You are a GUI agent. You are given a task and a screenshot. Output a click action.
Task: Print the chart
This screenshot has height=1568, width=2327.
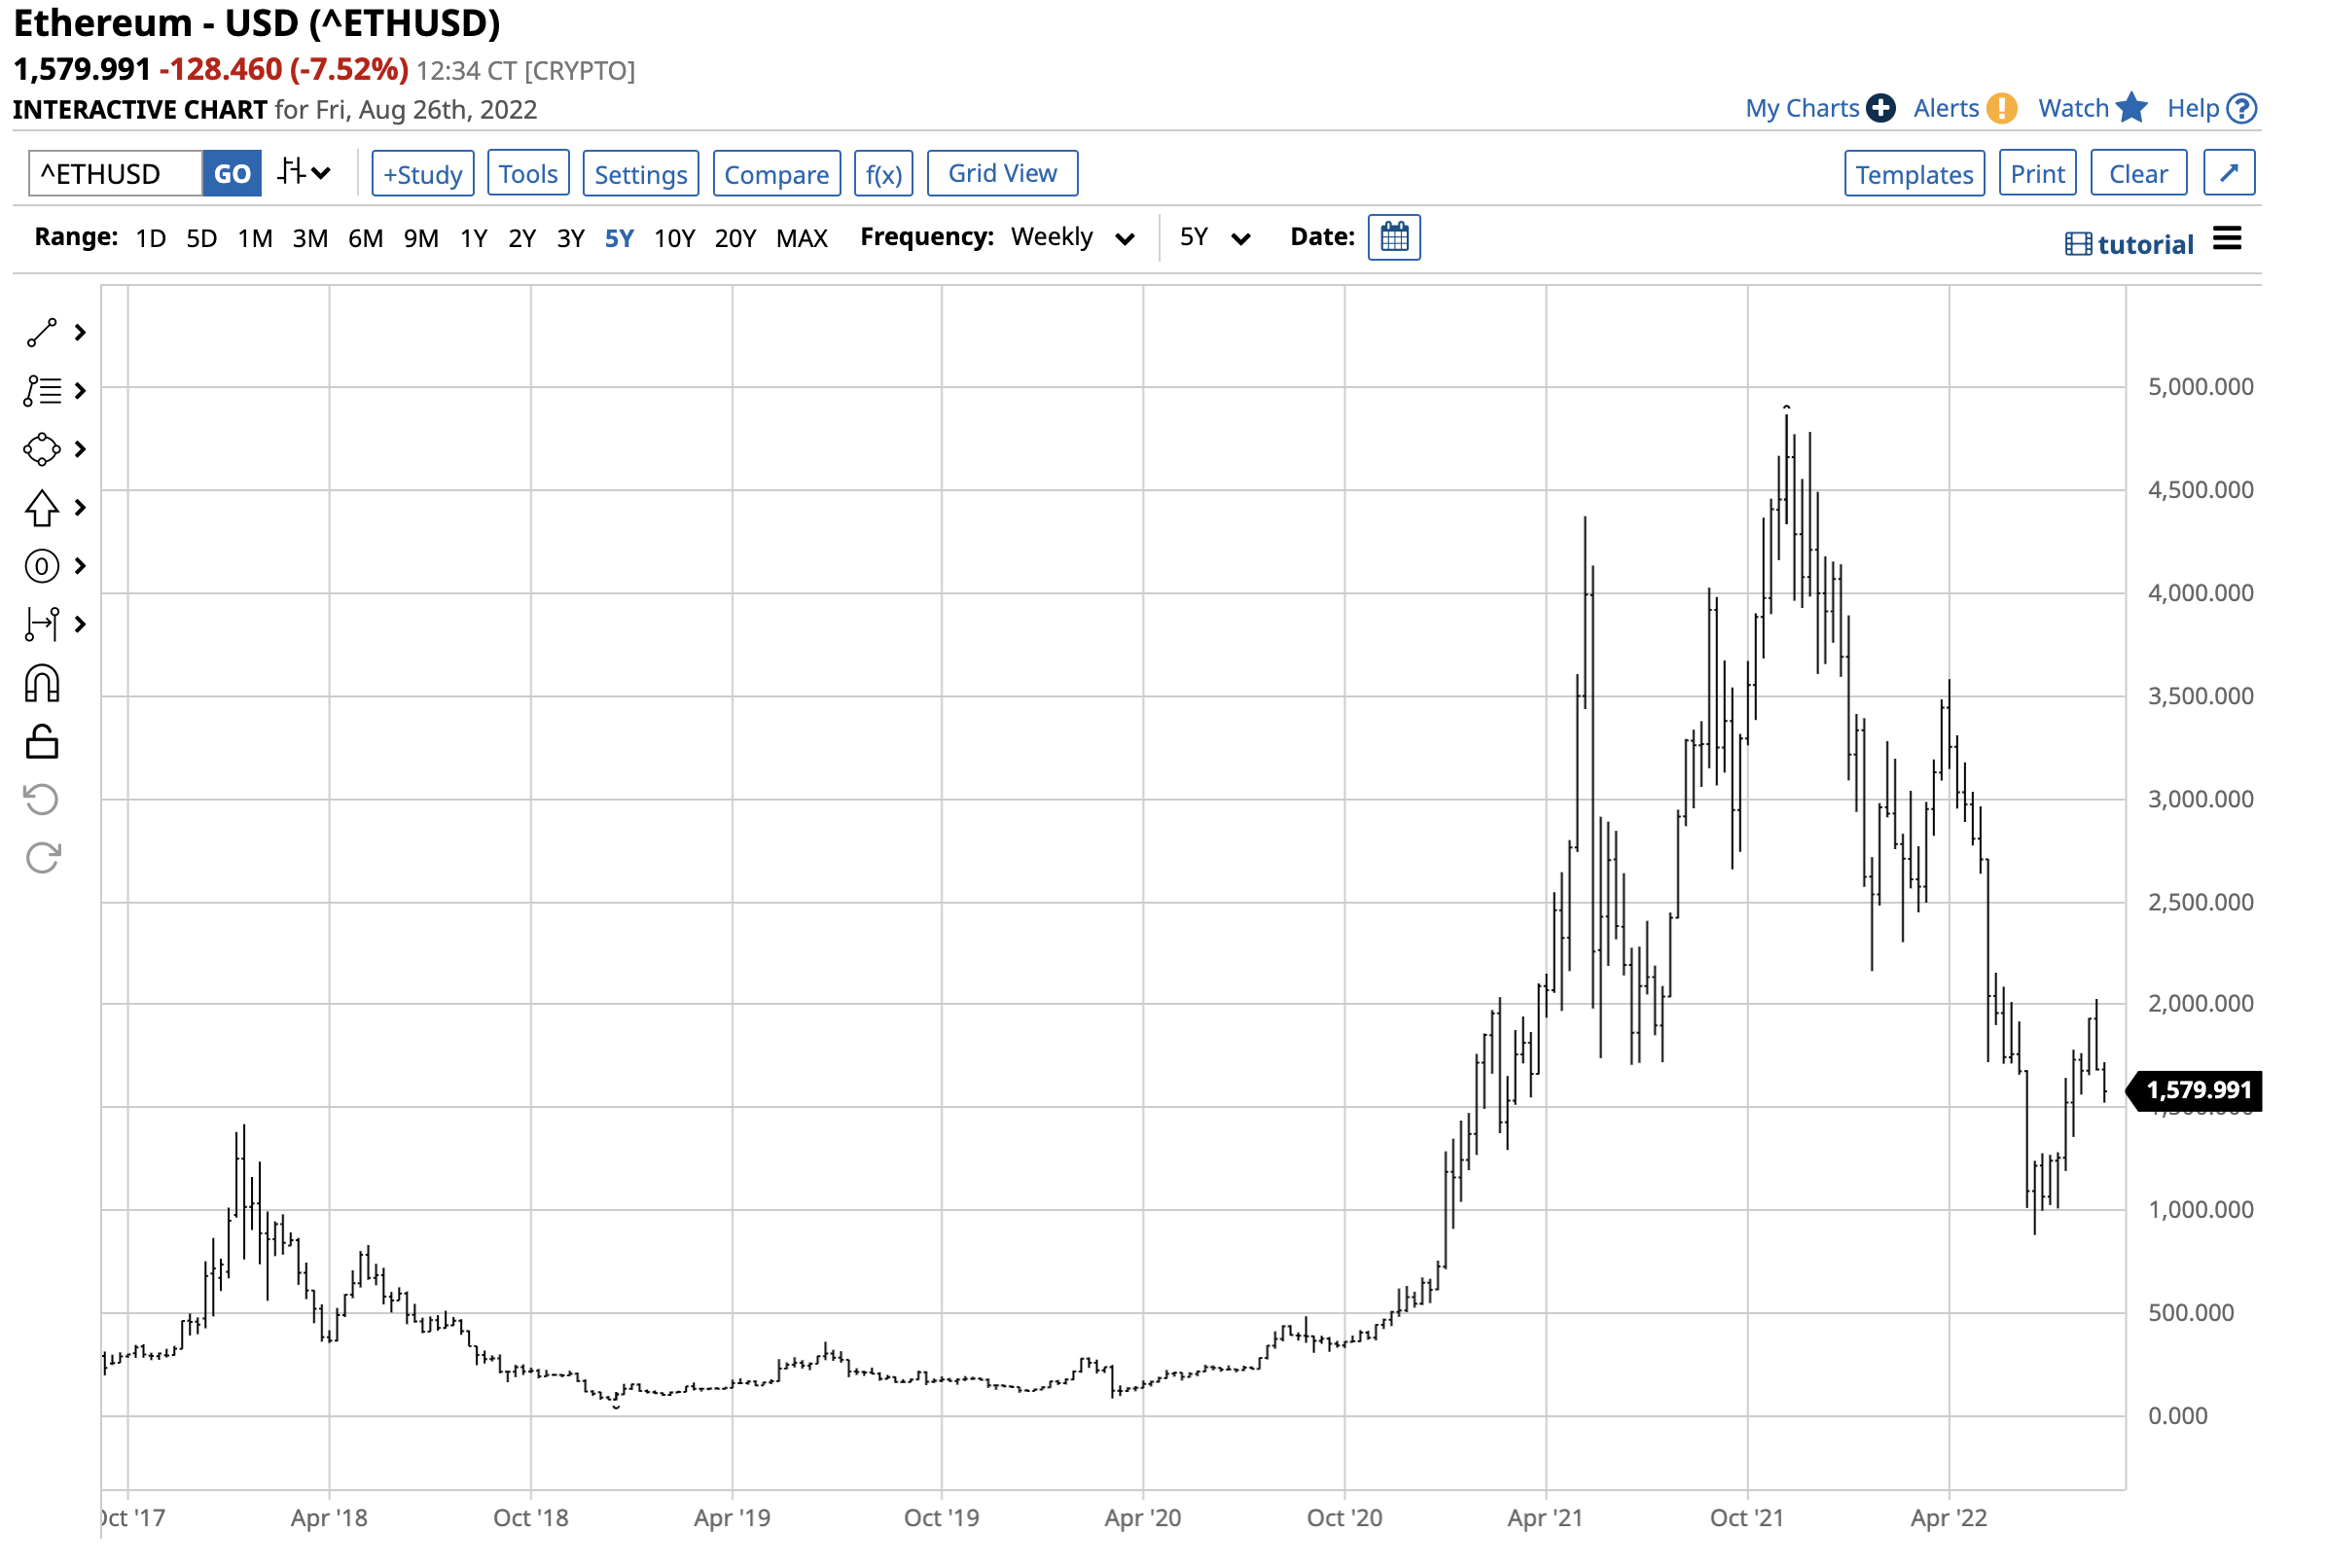tap(2037, 174)
